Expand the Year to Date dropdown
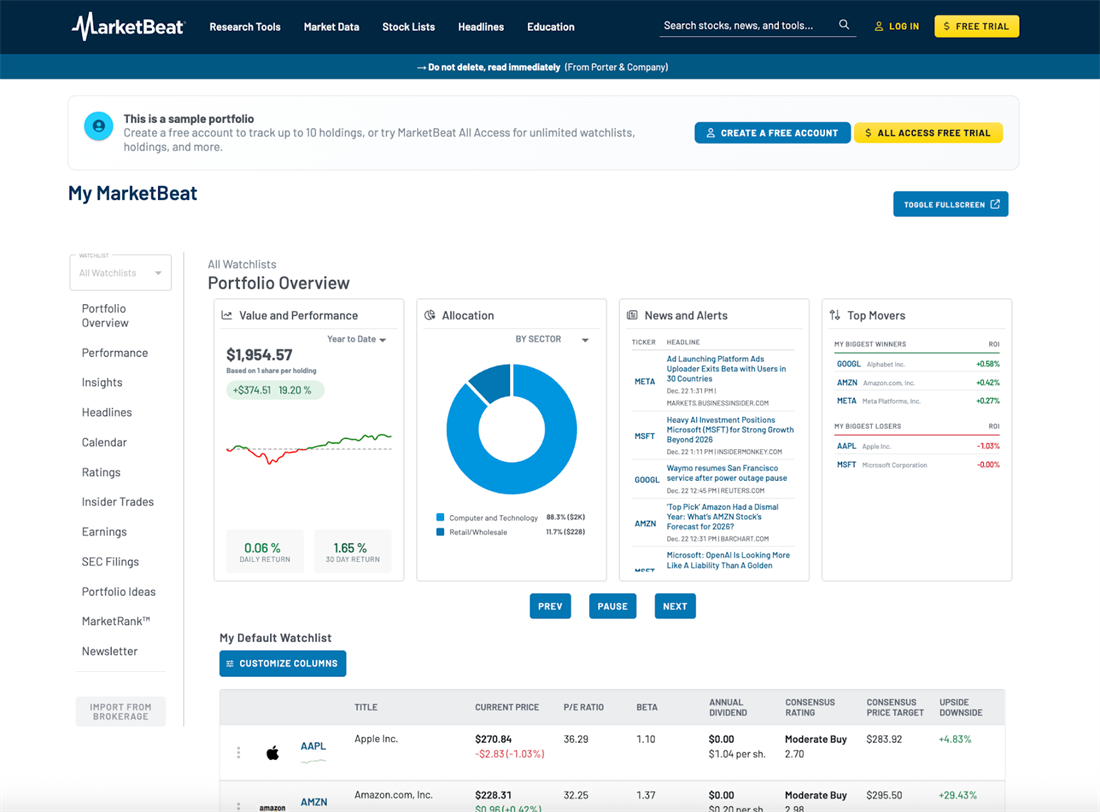This screenshot has height=812, width=1100. (356, 339)
